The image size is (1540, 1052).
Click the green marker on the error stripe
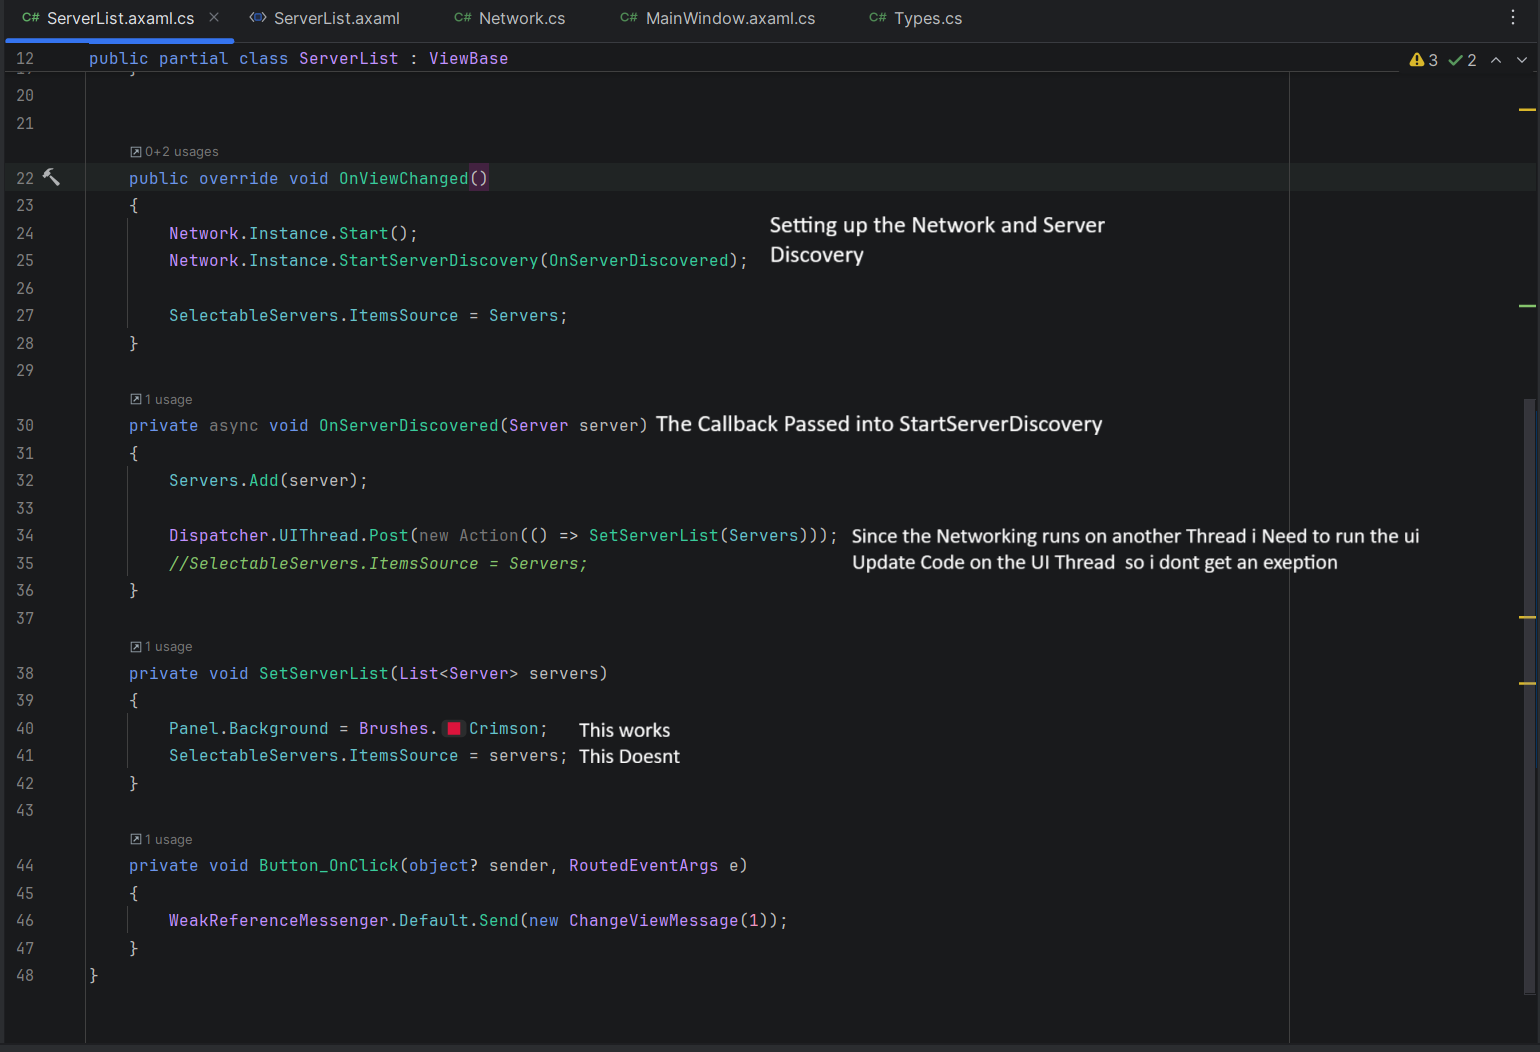coord(1527,306)
